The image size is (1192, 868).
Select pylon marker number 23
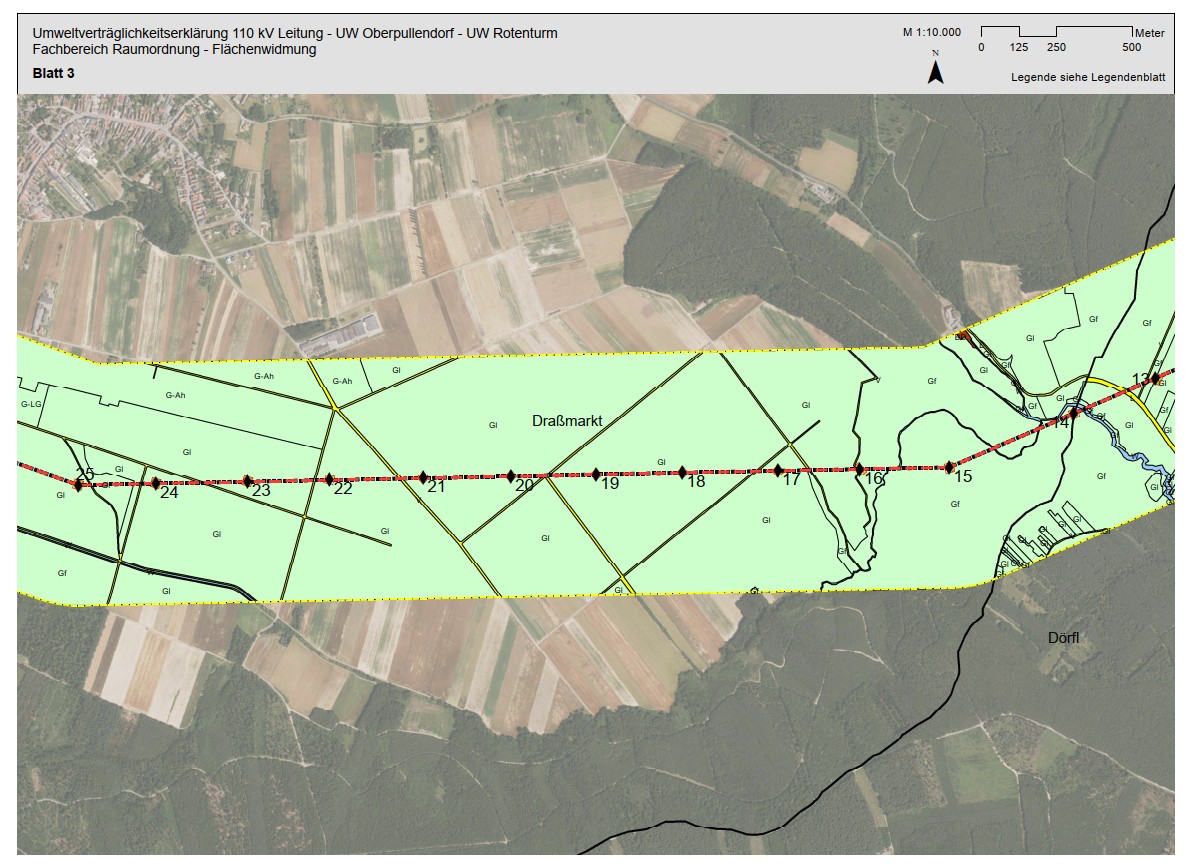pyautogui.click(x=248, y=481)
